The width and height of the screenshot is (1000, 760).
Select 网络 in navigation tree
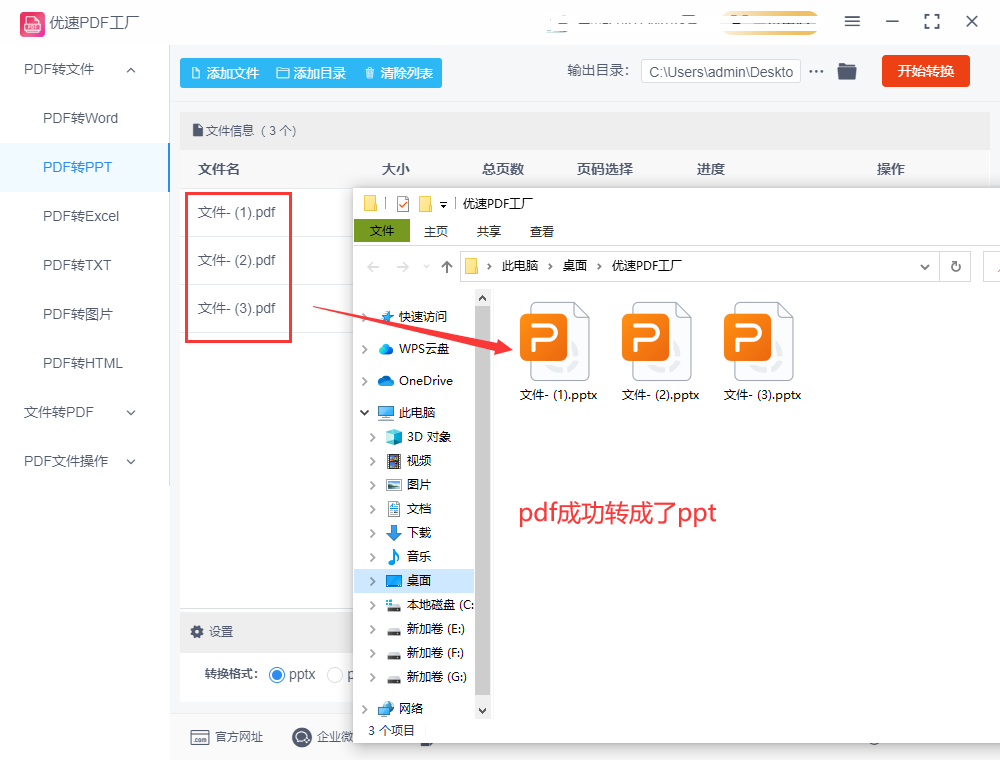[401, 708]
